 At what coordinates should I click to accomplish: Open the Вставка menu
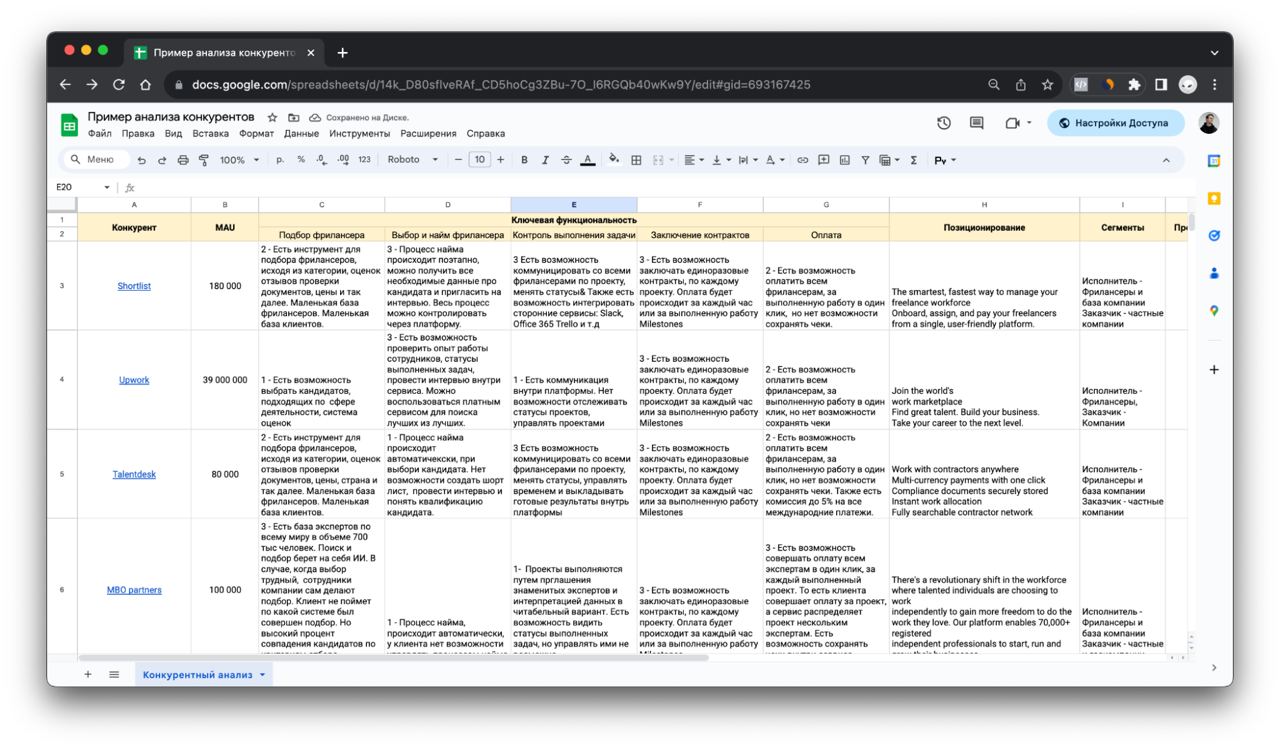210,133
